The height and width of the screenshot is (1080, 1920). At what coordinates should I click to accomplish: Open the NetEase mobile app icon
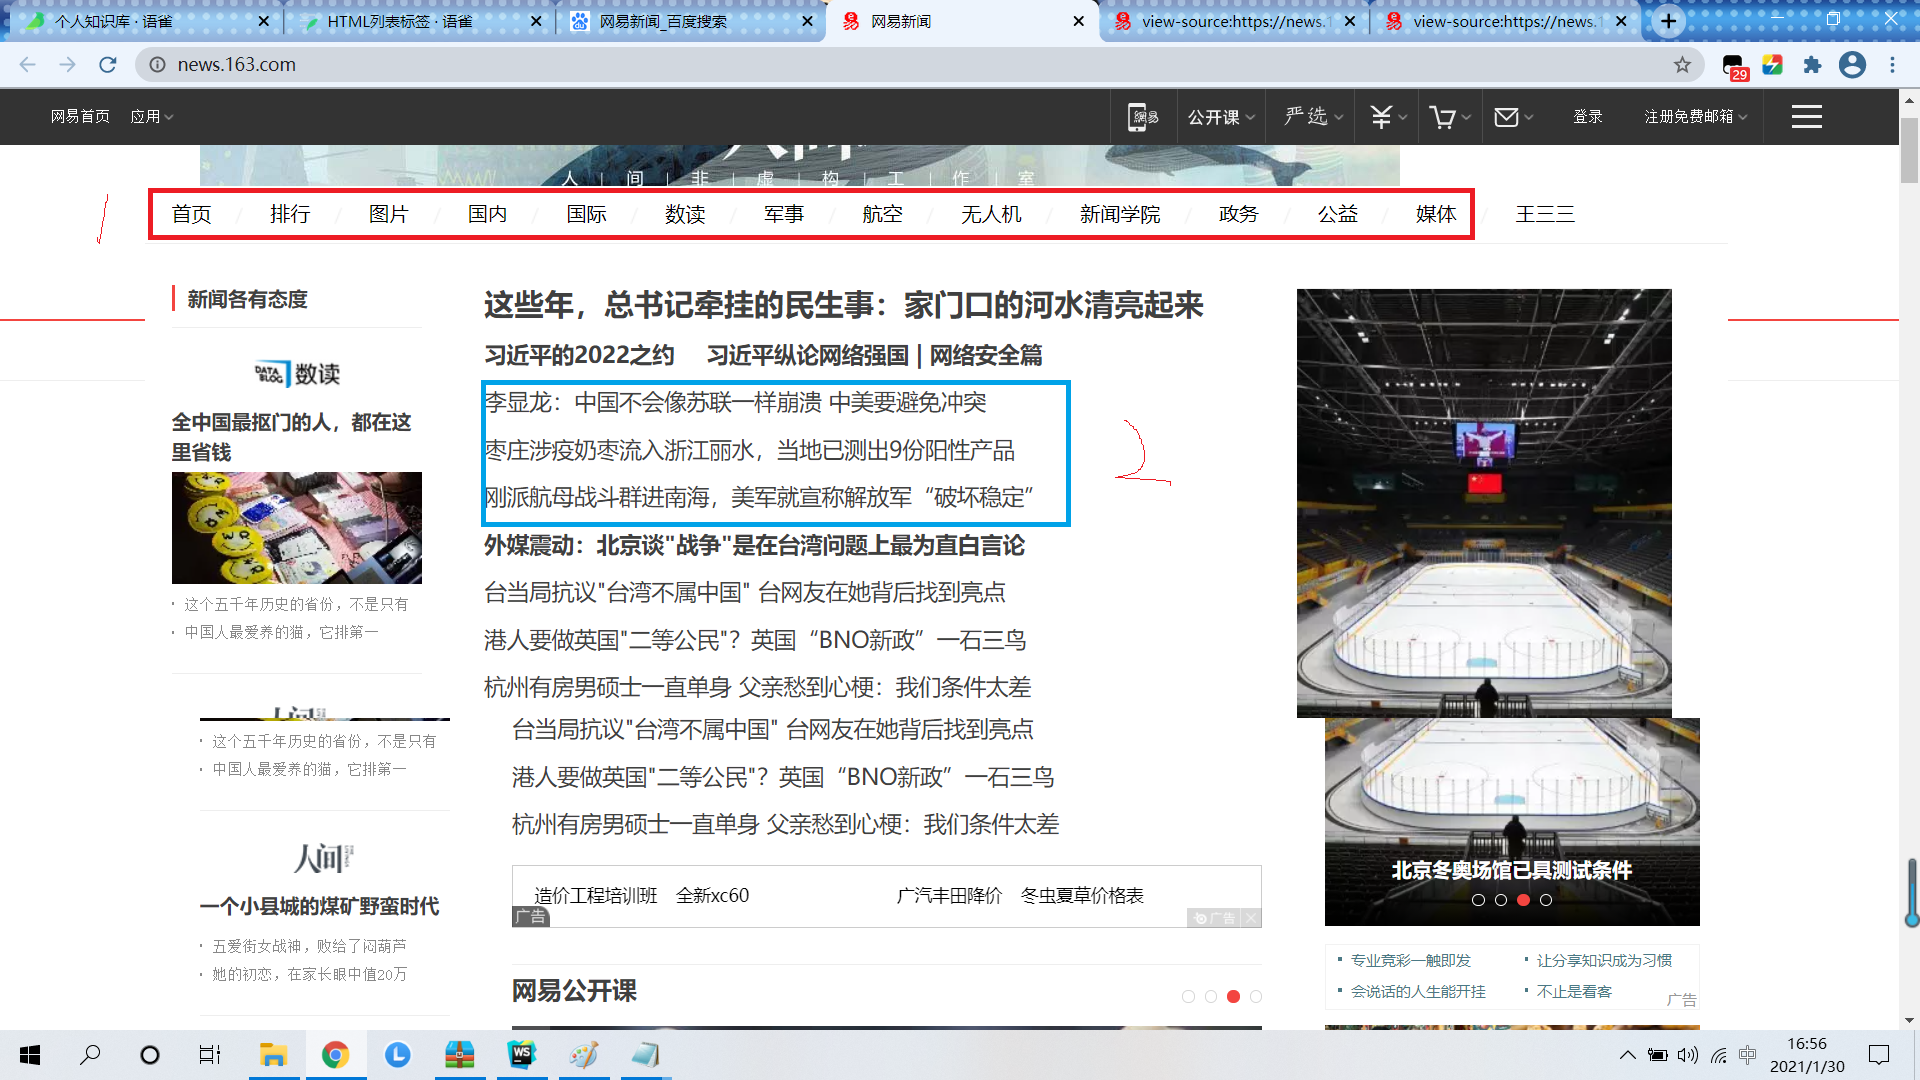tap(1143, 117)
